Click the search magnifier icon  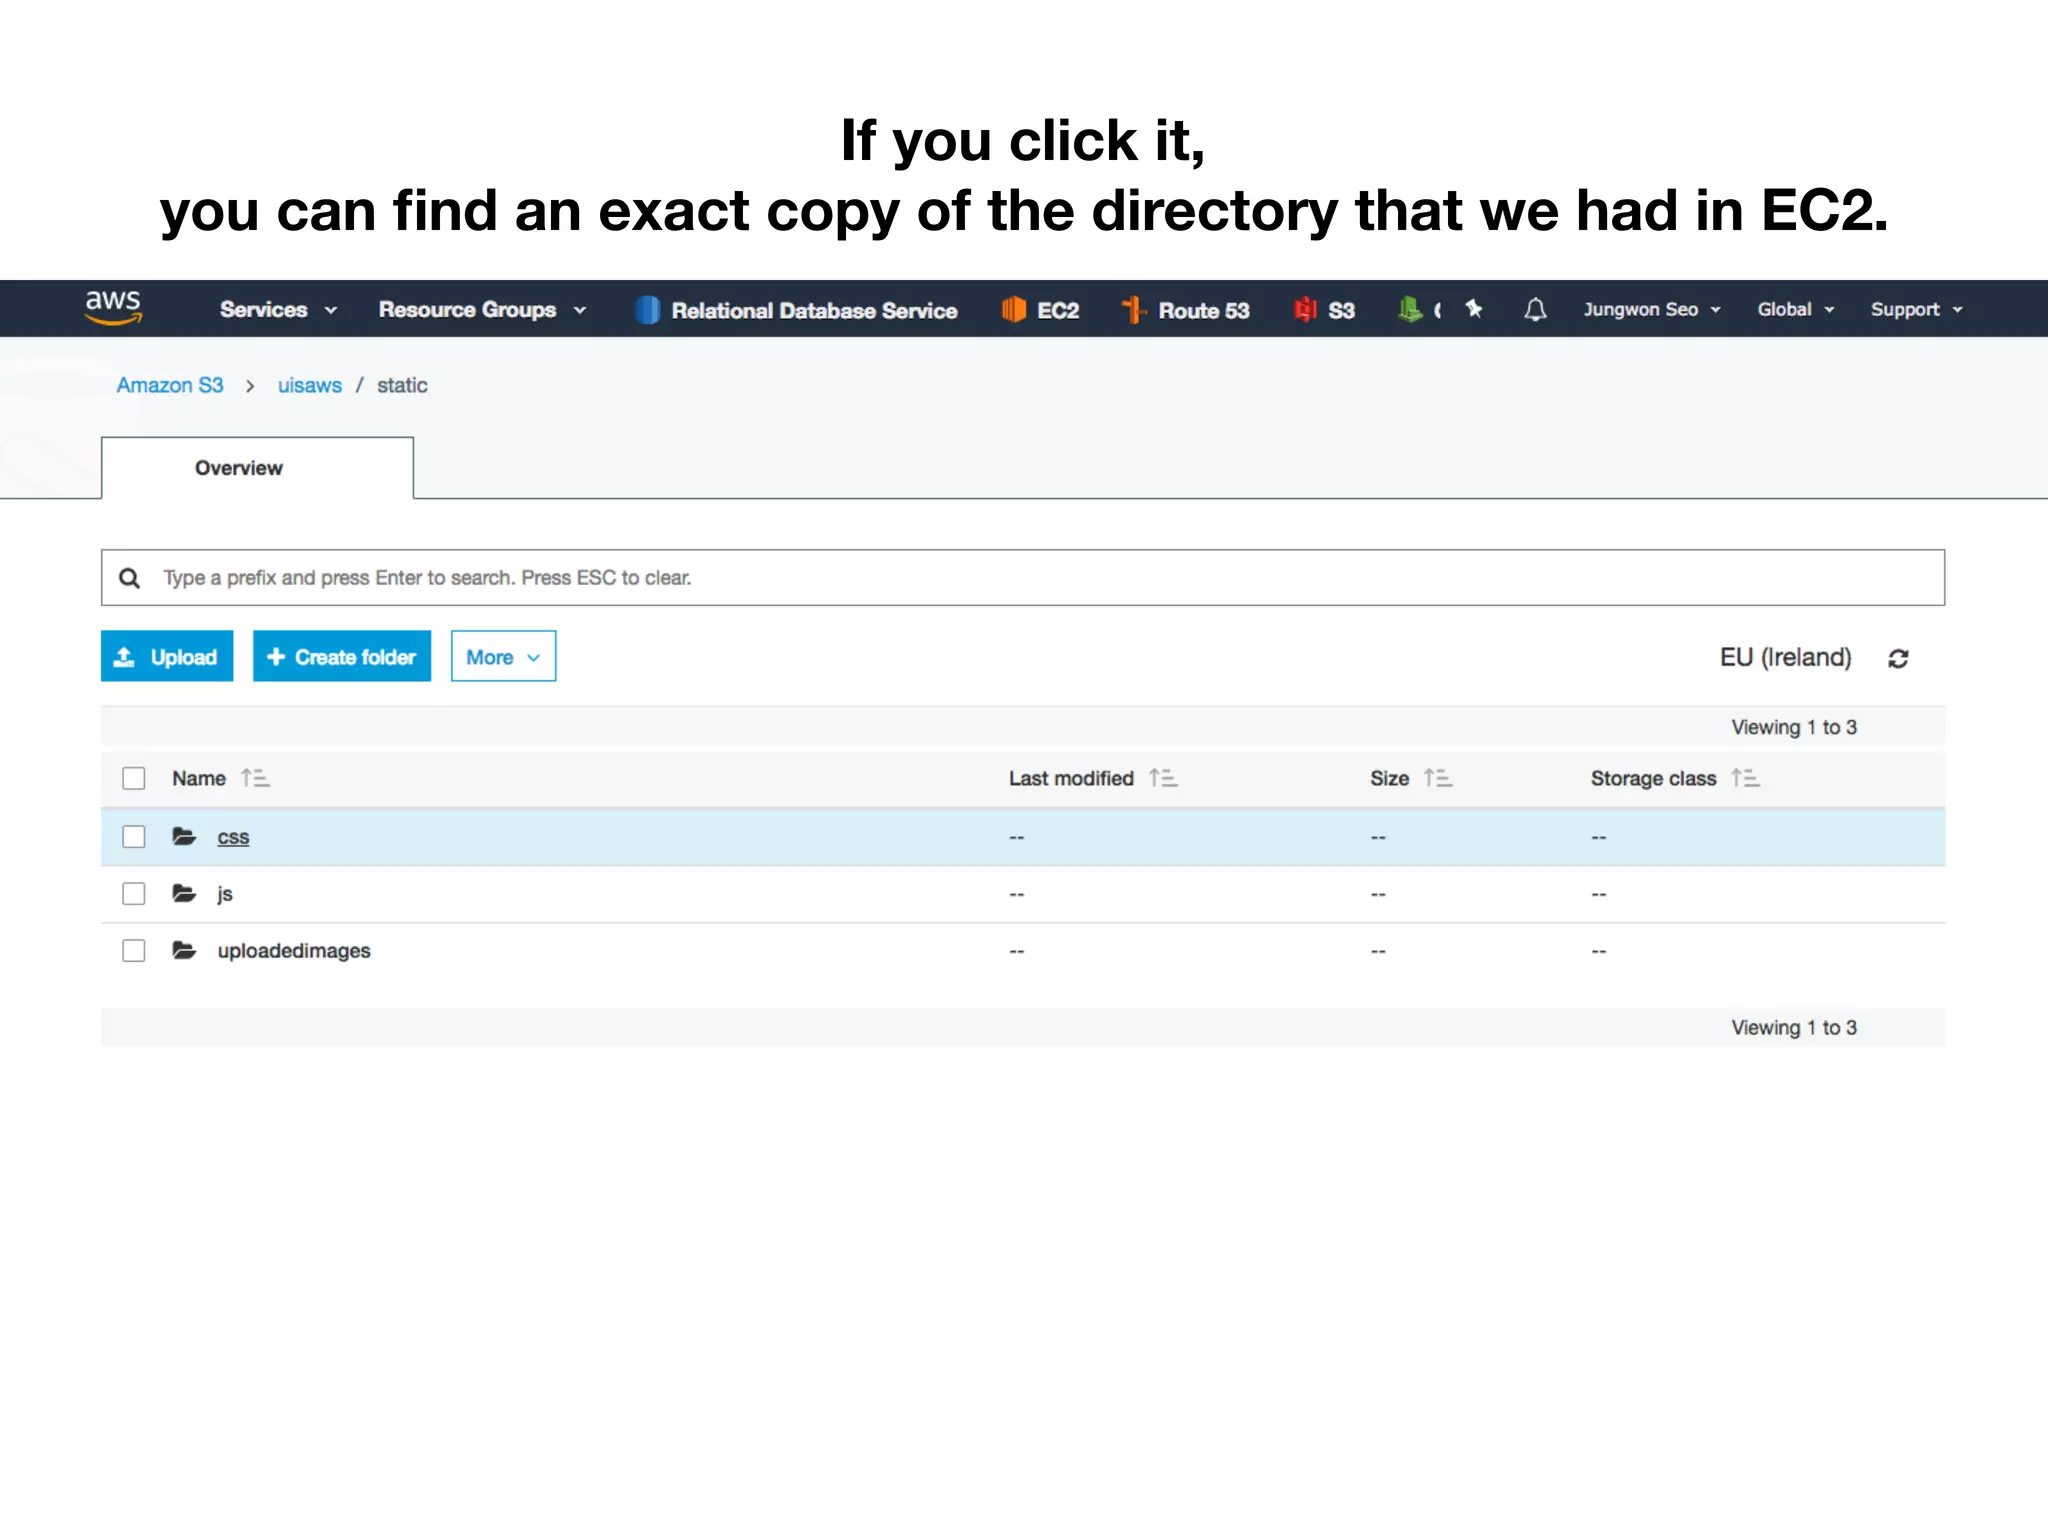[130, 578]
